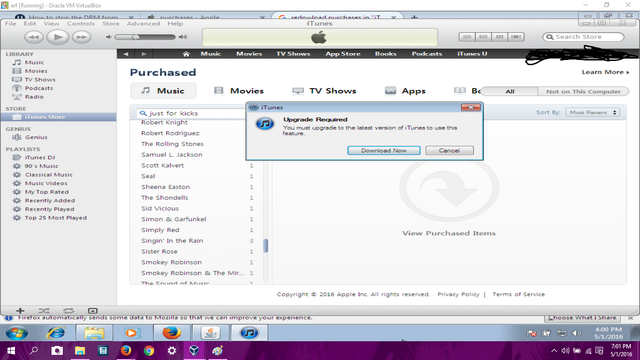Click Download Now in the upgrade dialog

tap(384, 151)
